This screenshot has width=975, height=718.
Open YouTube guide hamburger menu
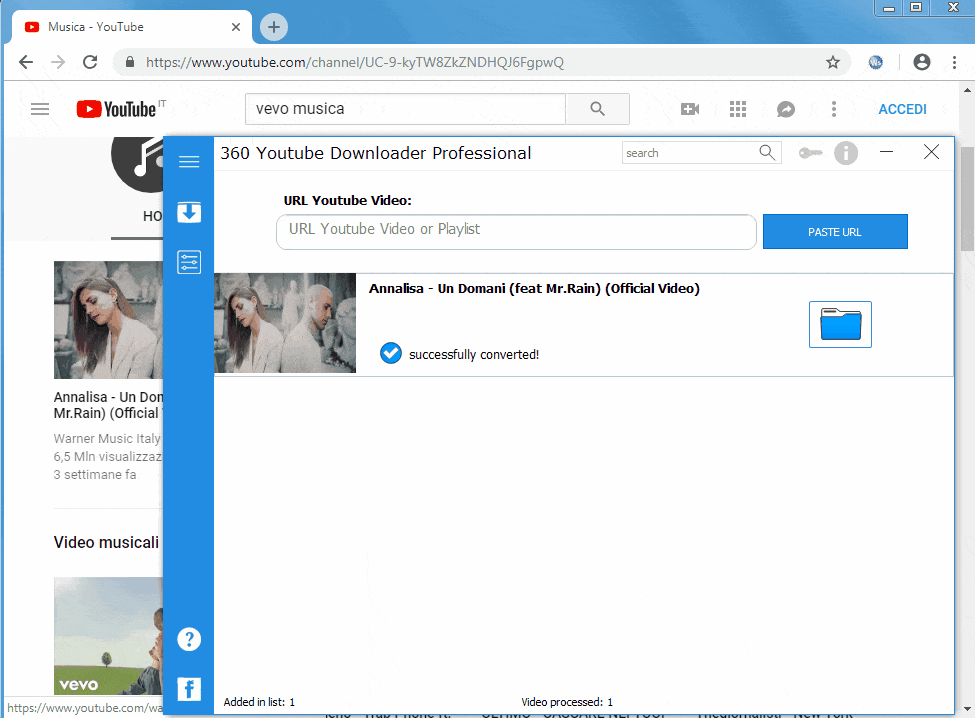coord(40,109)
